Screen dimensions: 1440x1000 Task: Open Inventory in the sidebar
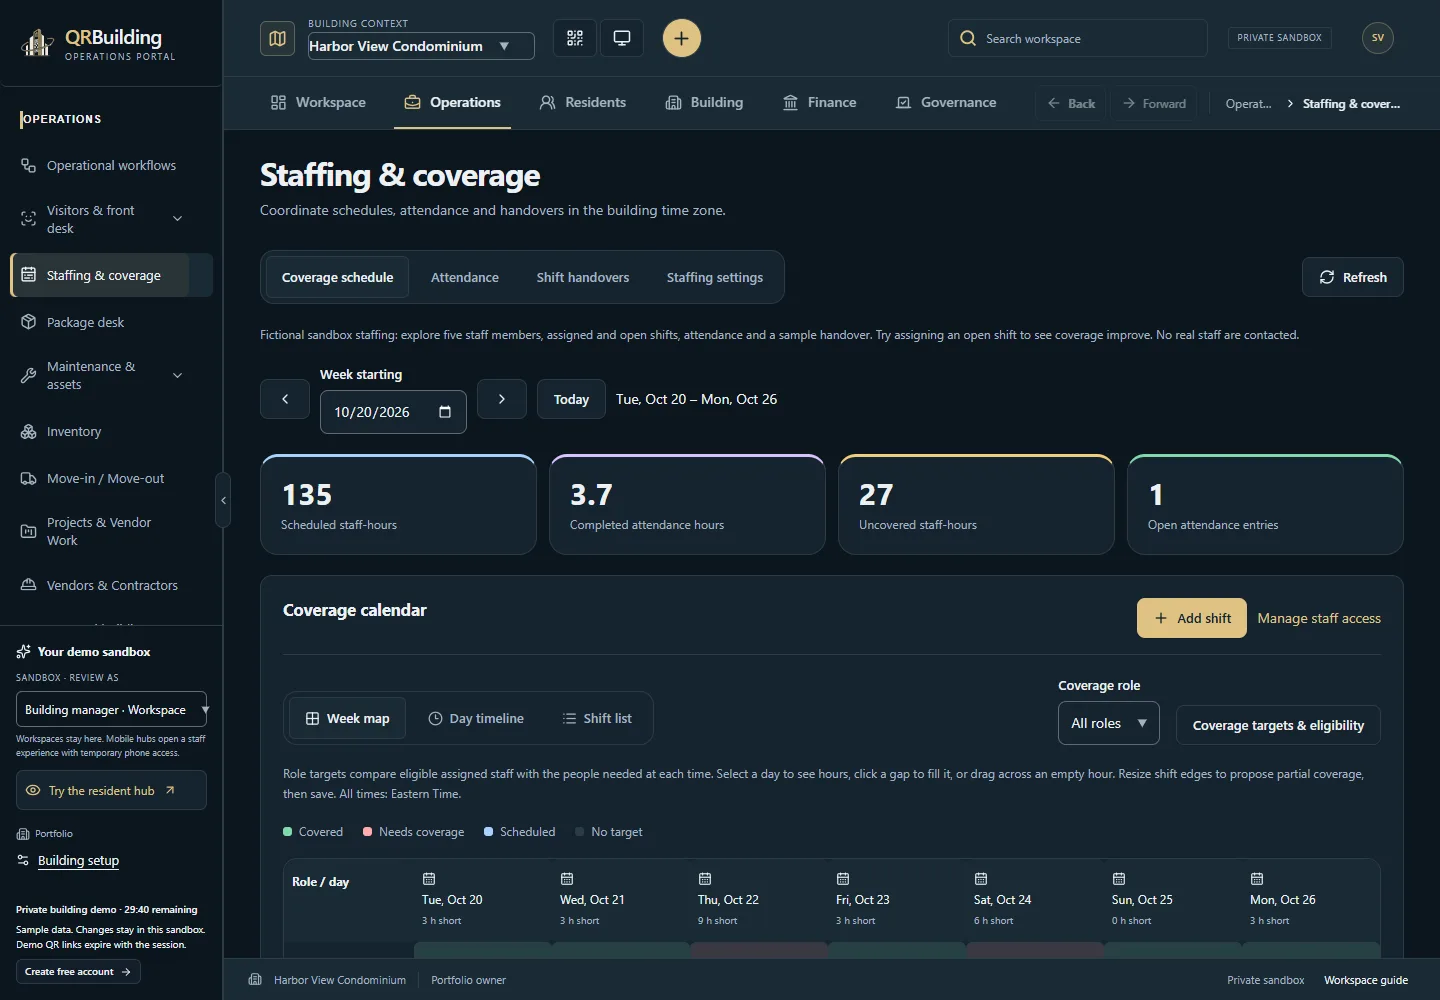tap(111, 431)
